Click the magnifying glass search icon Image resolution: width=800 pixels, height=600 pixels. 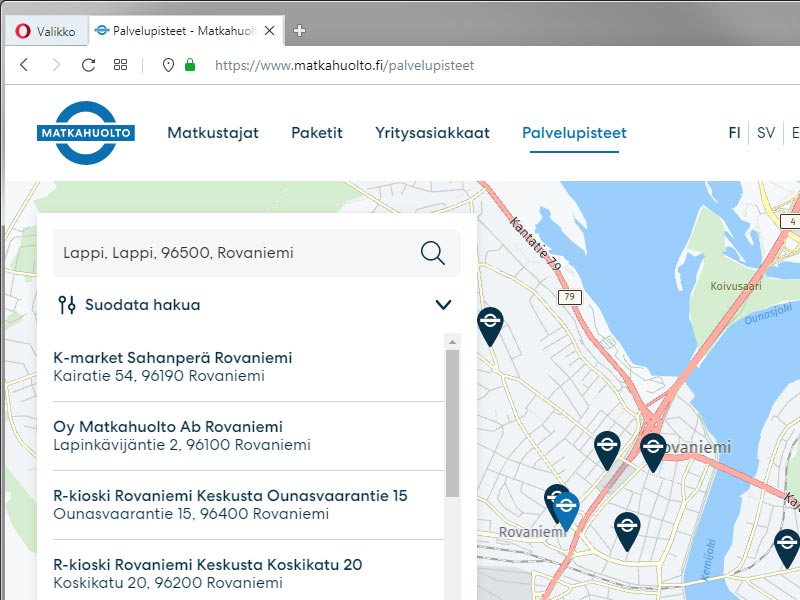coord(433,253)
